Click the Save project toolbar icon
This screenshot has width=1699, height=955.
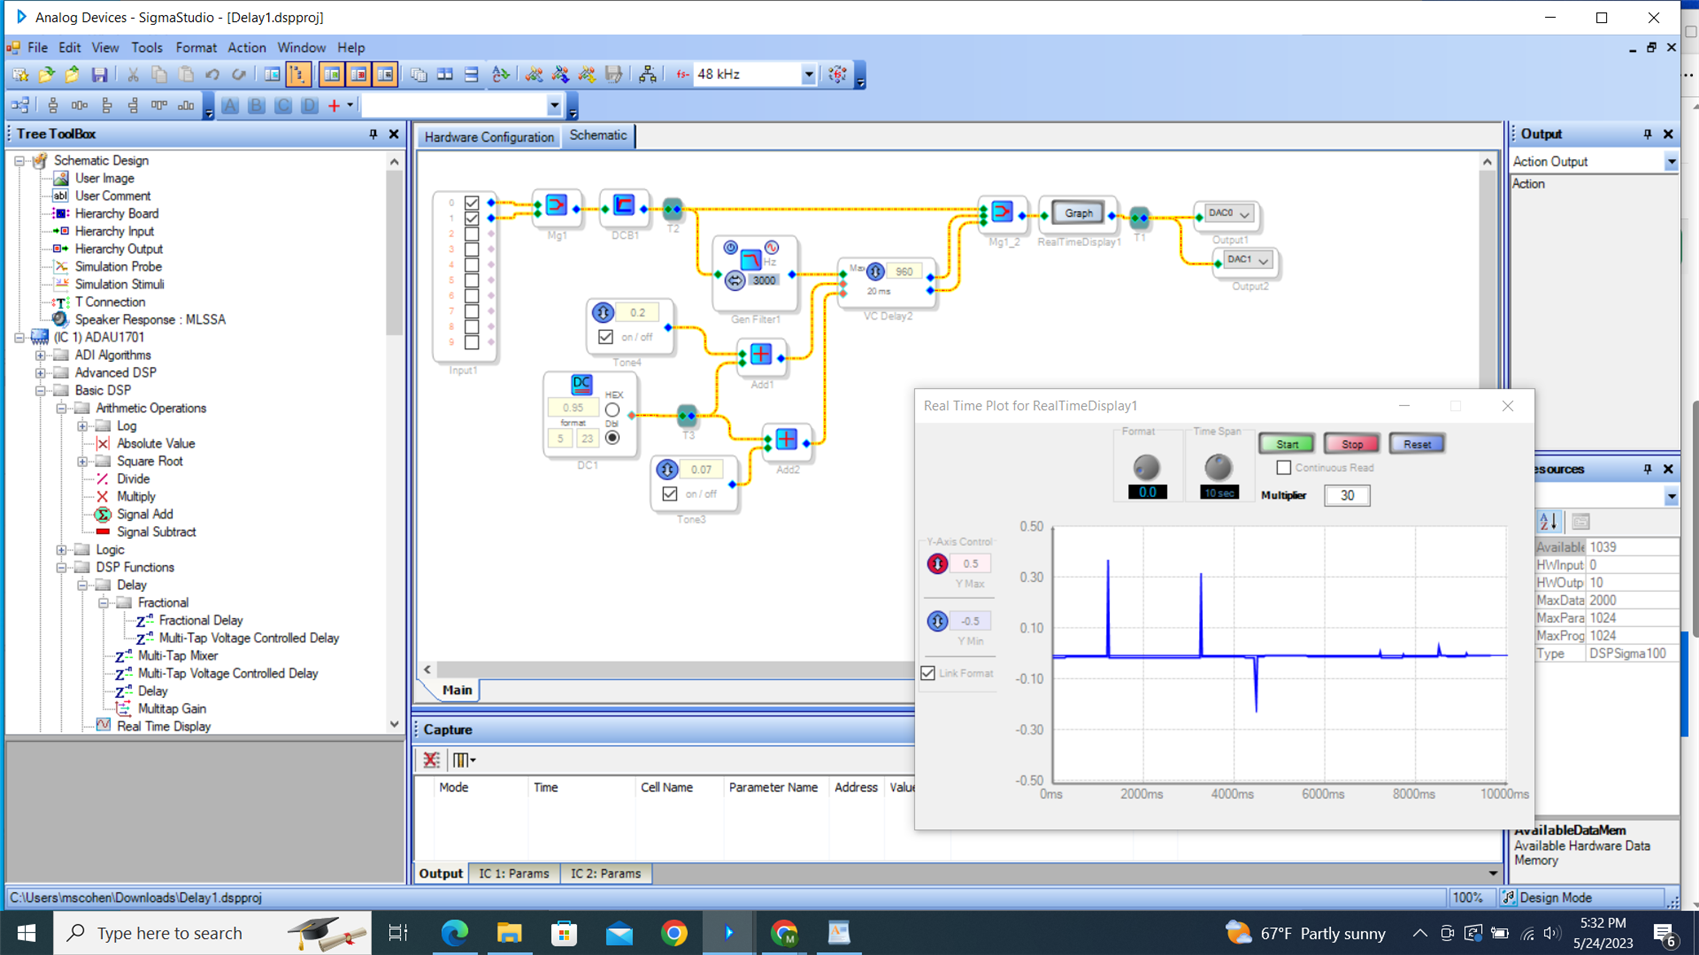click(99, 75)
